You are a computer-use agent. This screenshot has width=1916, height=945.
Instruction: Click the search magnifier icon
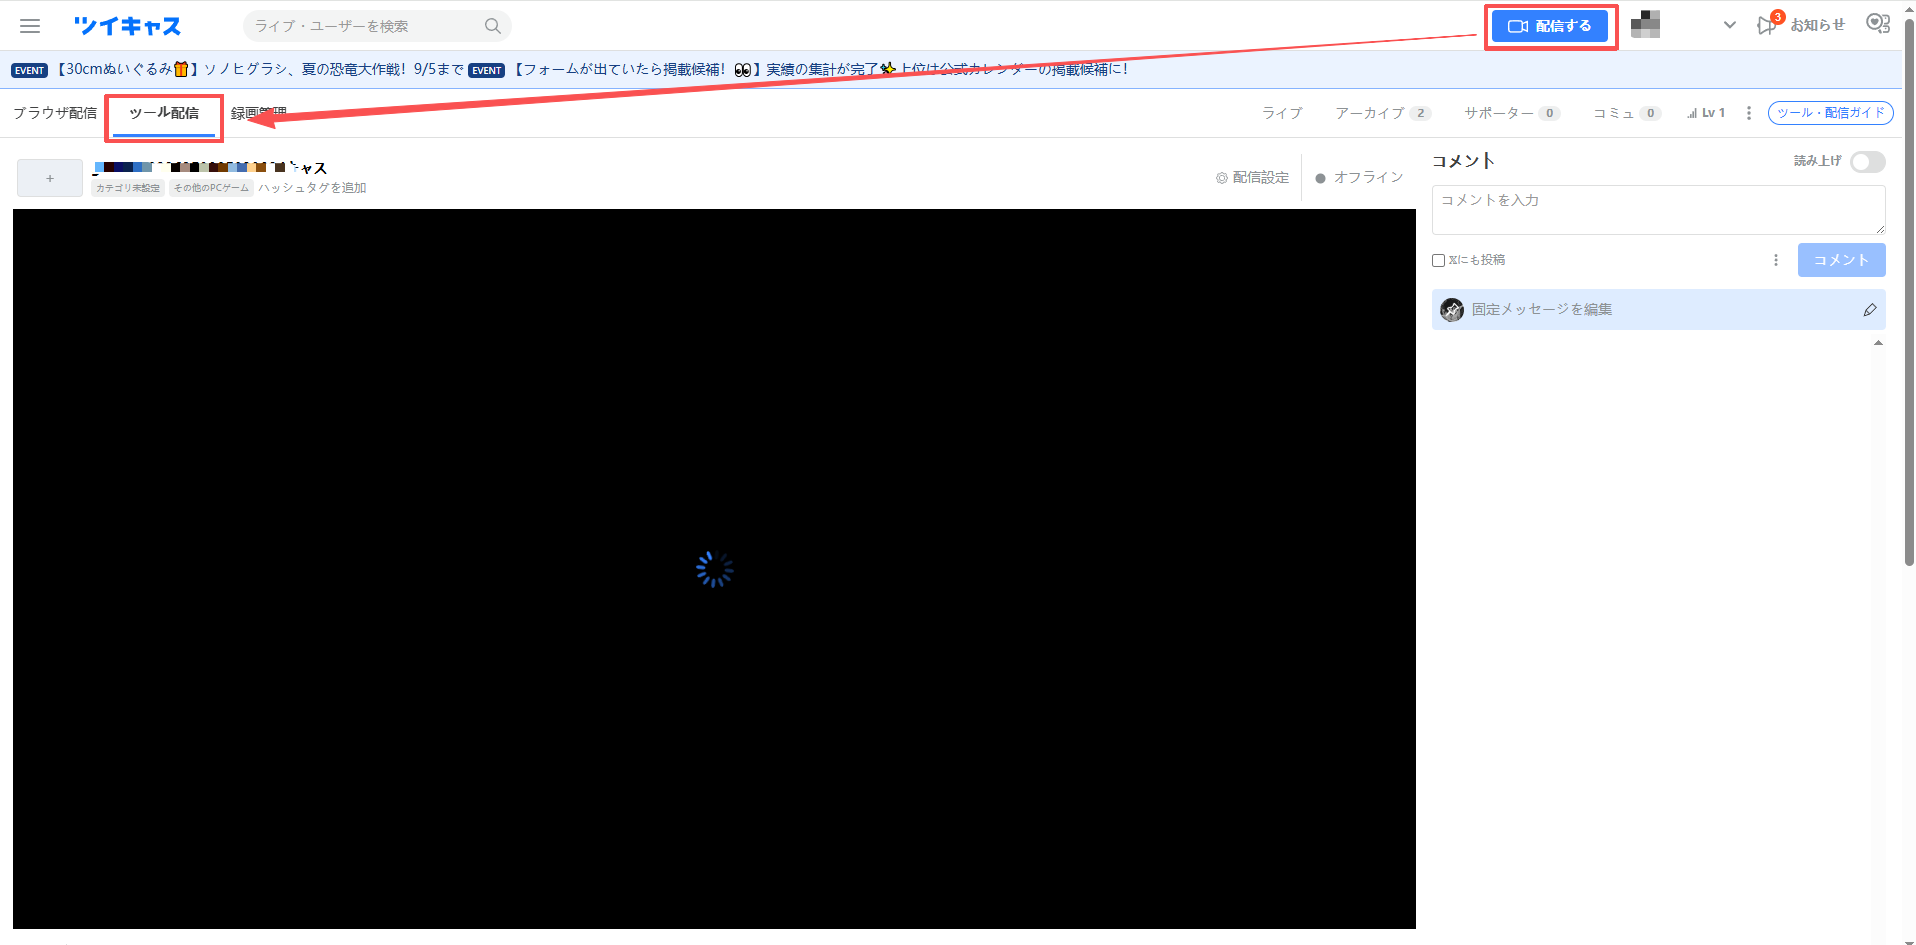[493, 26]
